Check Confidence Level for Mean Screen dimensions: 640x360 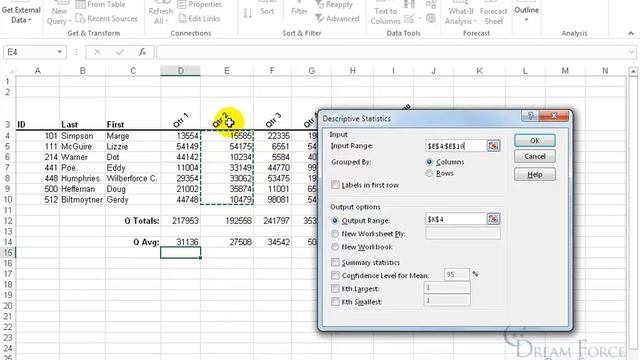(x=335, y=276)
